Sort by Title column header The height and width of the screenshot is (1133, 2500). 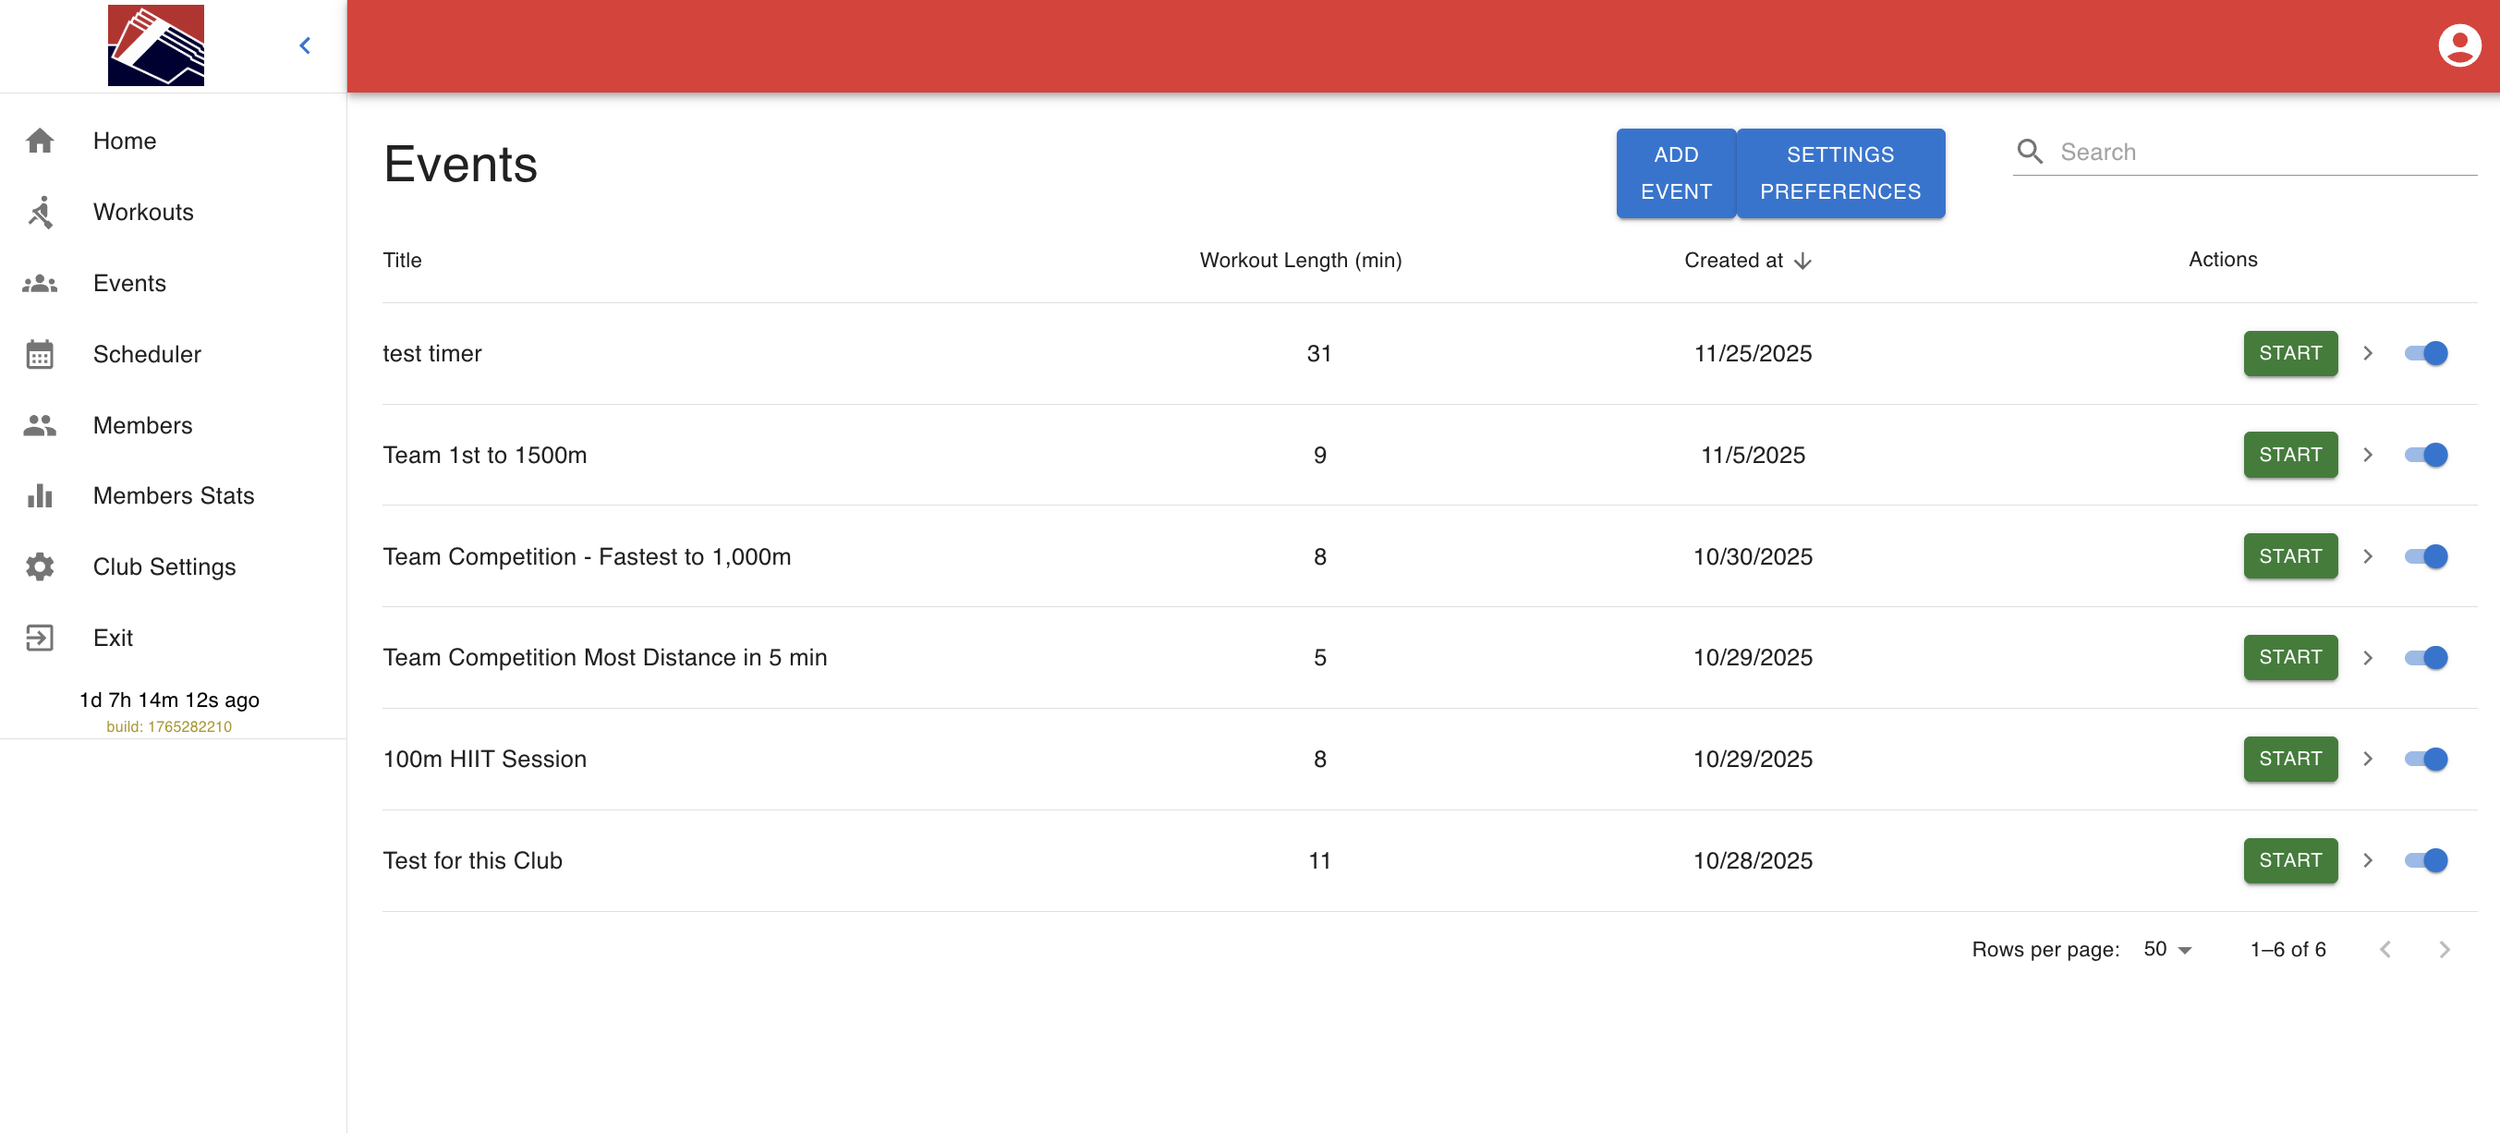pyautogui.click(x=403, y=261)
